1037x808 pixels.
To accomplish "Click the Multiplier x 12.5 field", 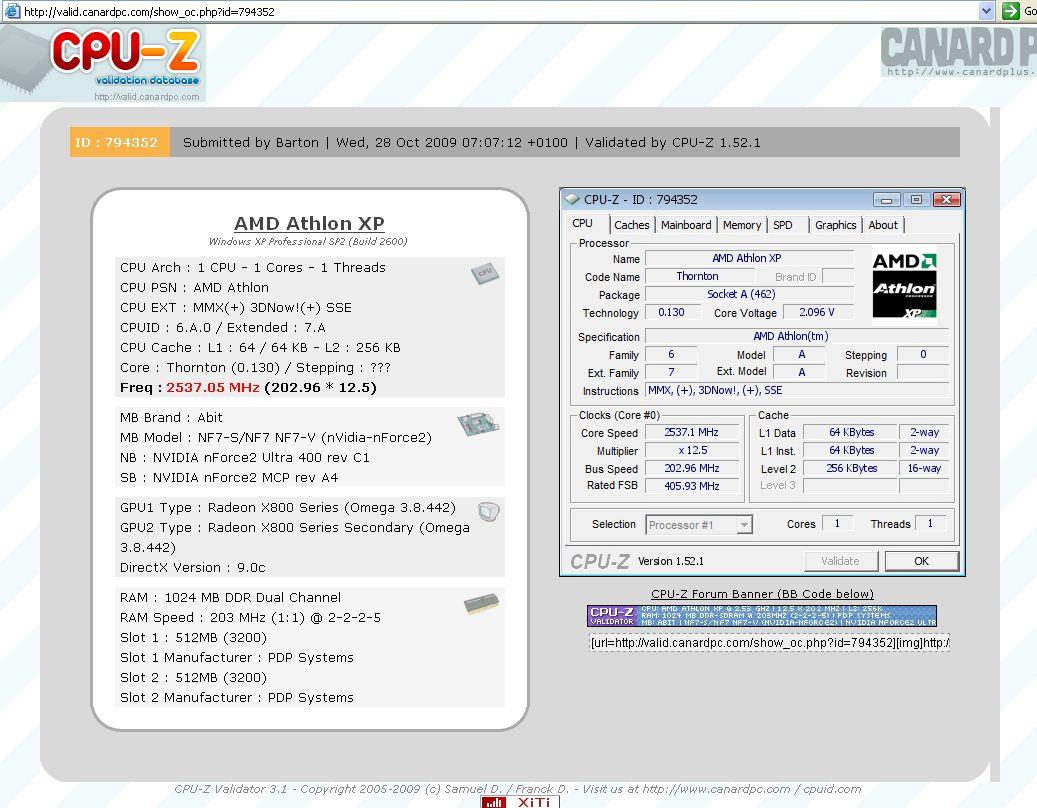I will (692, 450).
